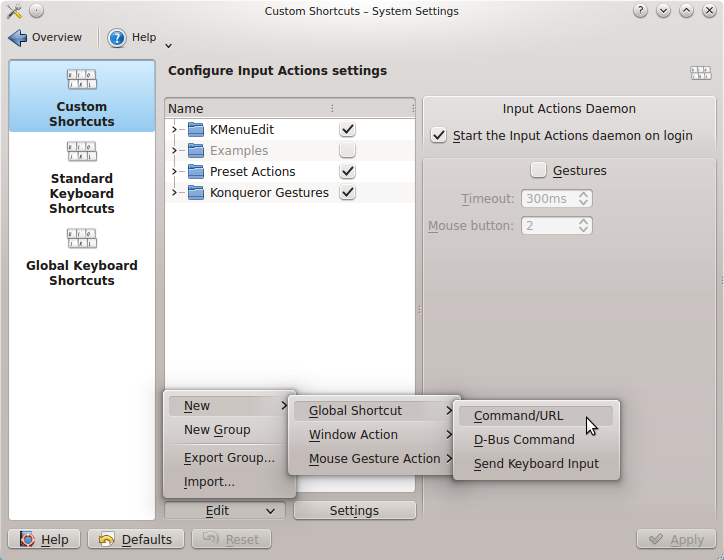Toggle the Examples group checkbox
The height and width of the screenshot is (560, 724).
coord(347,151)
